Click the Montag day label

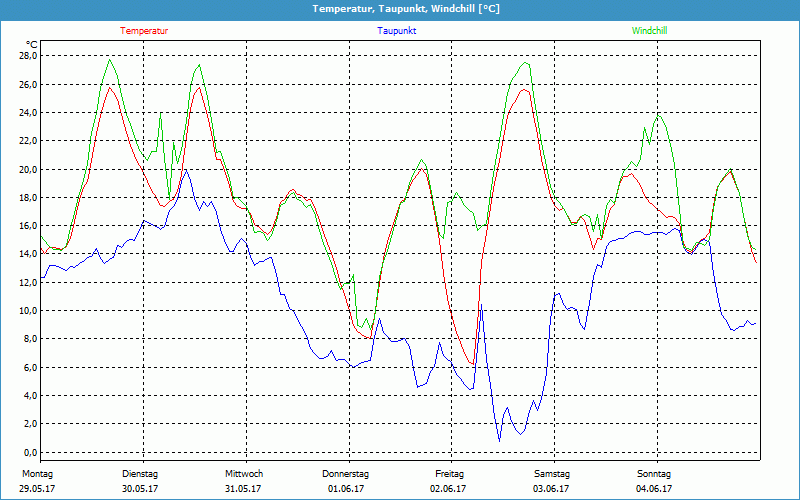37,474
